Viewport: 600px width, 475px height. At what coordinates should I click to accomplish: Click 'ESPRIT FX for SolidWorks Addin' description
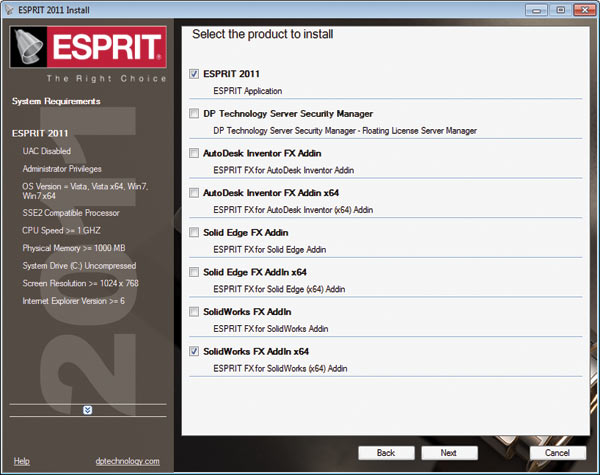pos(271,329)
